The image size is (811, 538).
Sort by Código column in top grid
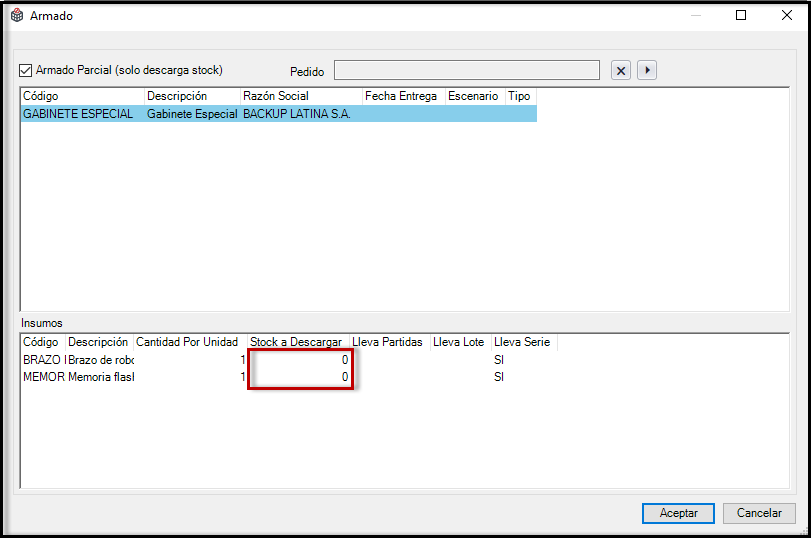pyautogui.click(x=82, y=96)
